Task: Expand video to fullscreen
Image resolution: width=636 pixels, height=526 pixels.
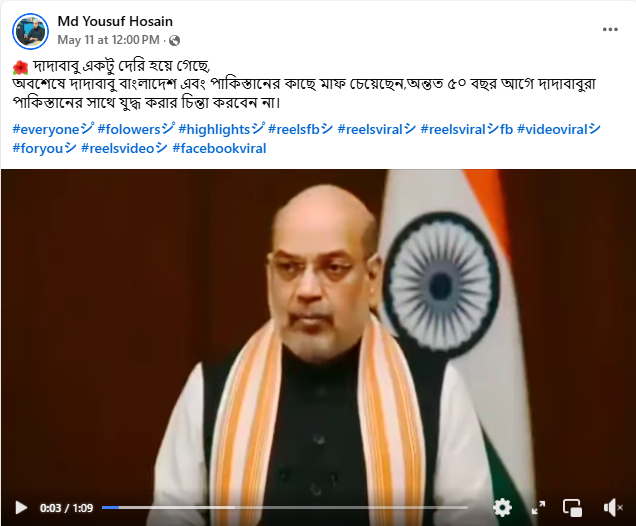Action: tap(538, 507)
